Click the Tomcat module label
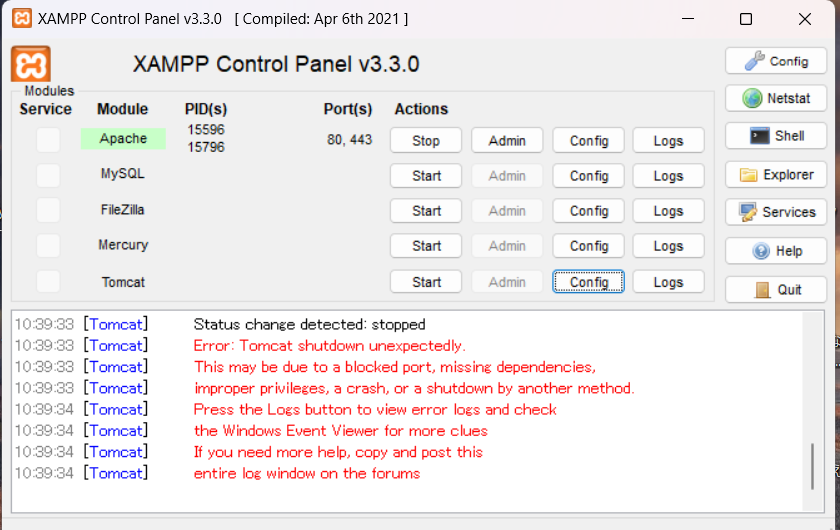 (x=123, y=282)
